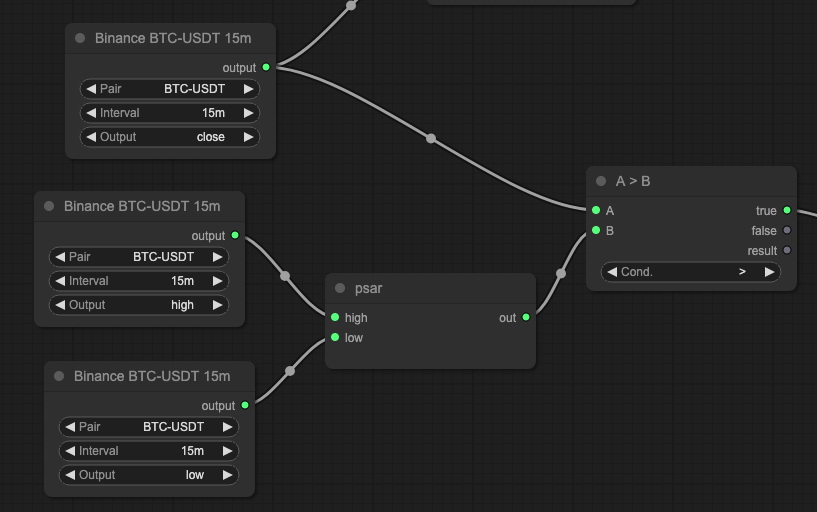The image size is (817, 512).
Task: Collapse the A > B node via its title dot
Action: click(601, 181)
